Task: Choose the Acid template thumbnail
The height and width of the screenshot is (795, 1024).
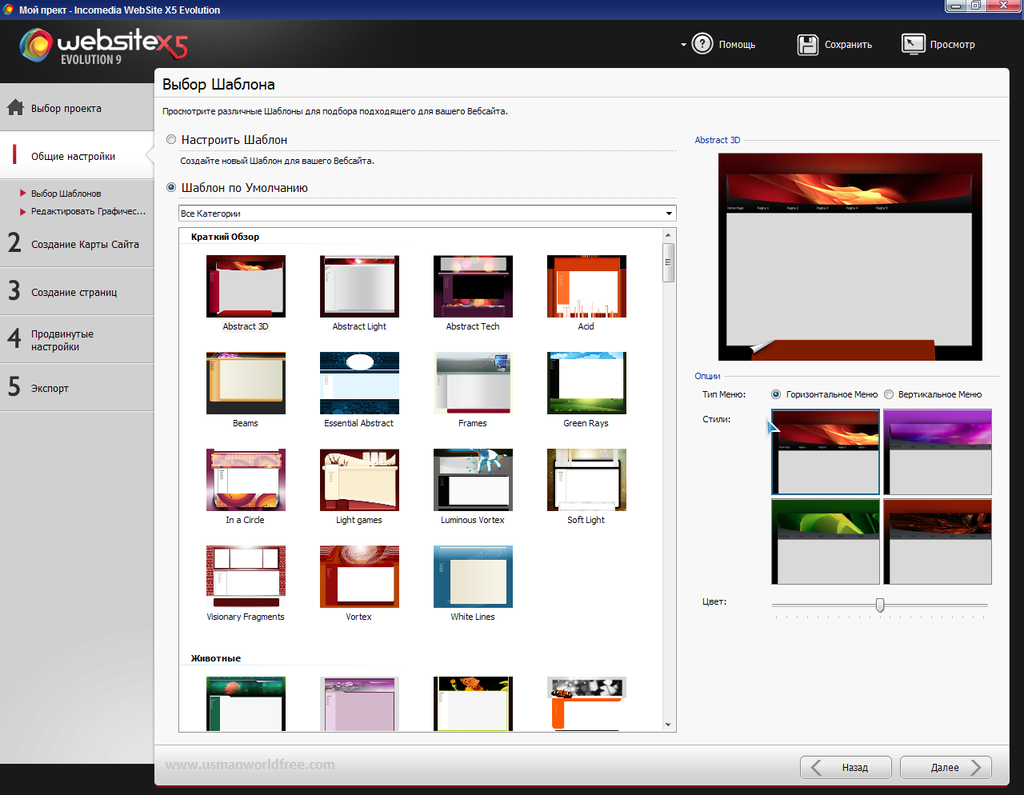Action: 586,286
